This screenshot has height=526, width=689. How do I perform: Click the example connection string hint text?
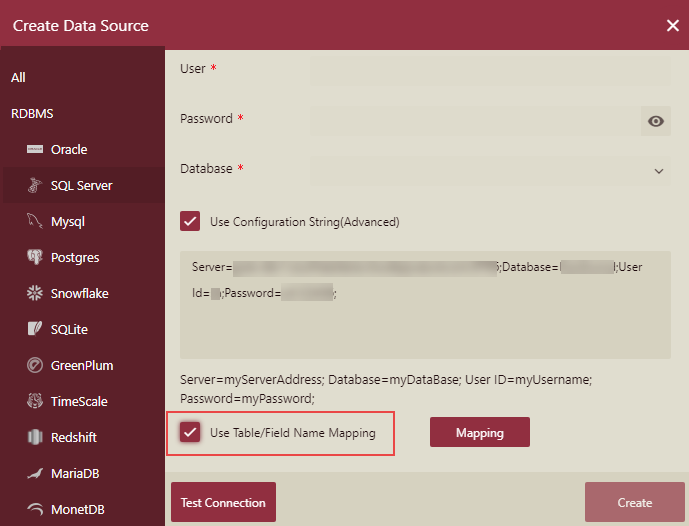pos(386,389)
